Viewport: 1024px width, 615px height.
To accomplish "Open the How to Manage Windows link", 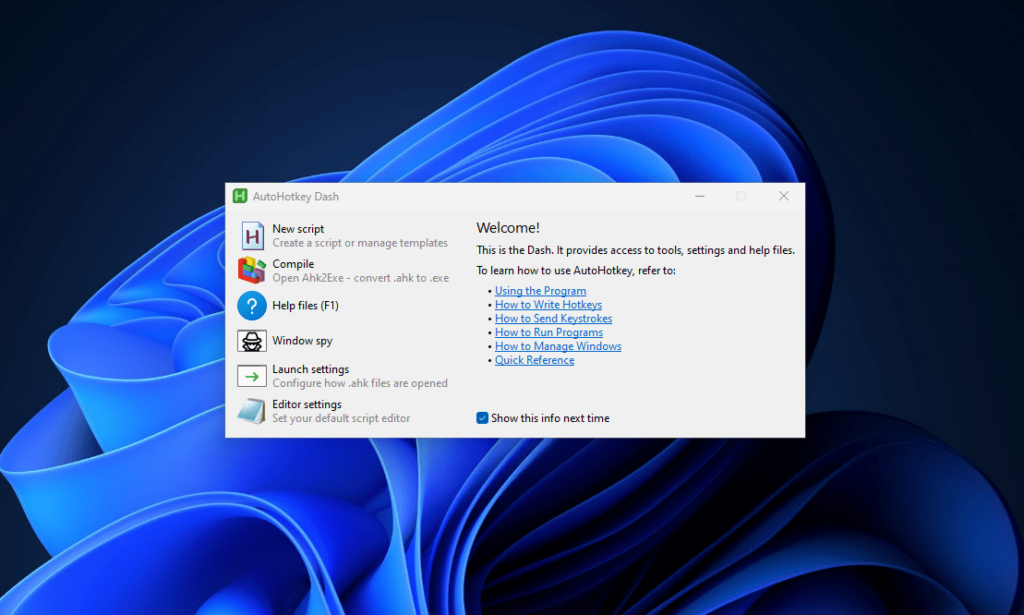I will coord(558,346).
